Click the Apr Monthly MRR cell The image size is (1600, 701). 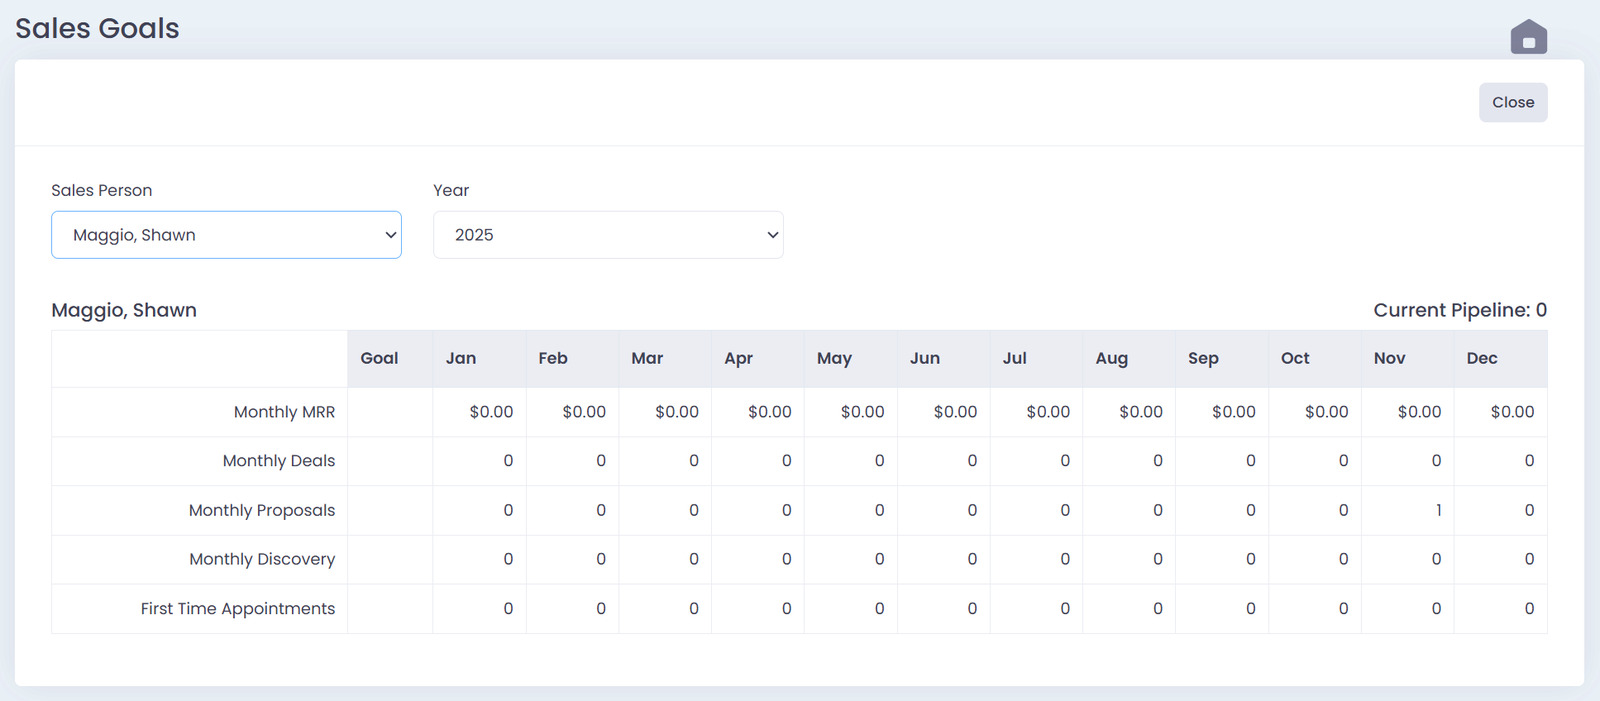[758, 412]
